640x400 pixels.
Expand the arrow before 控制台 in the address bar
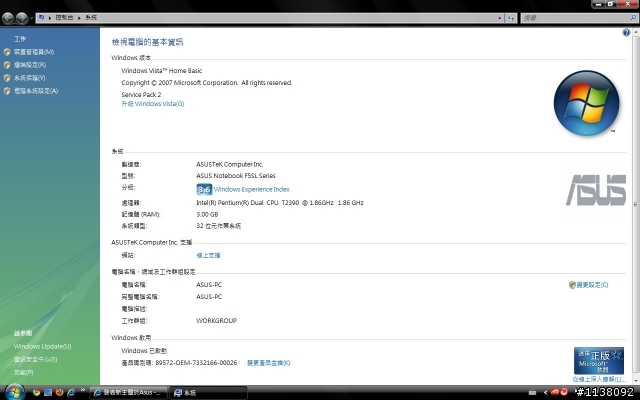50,18
